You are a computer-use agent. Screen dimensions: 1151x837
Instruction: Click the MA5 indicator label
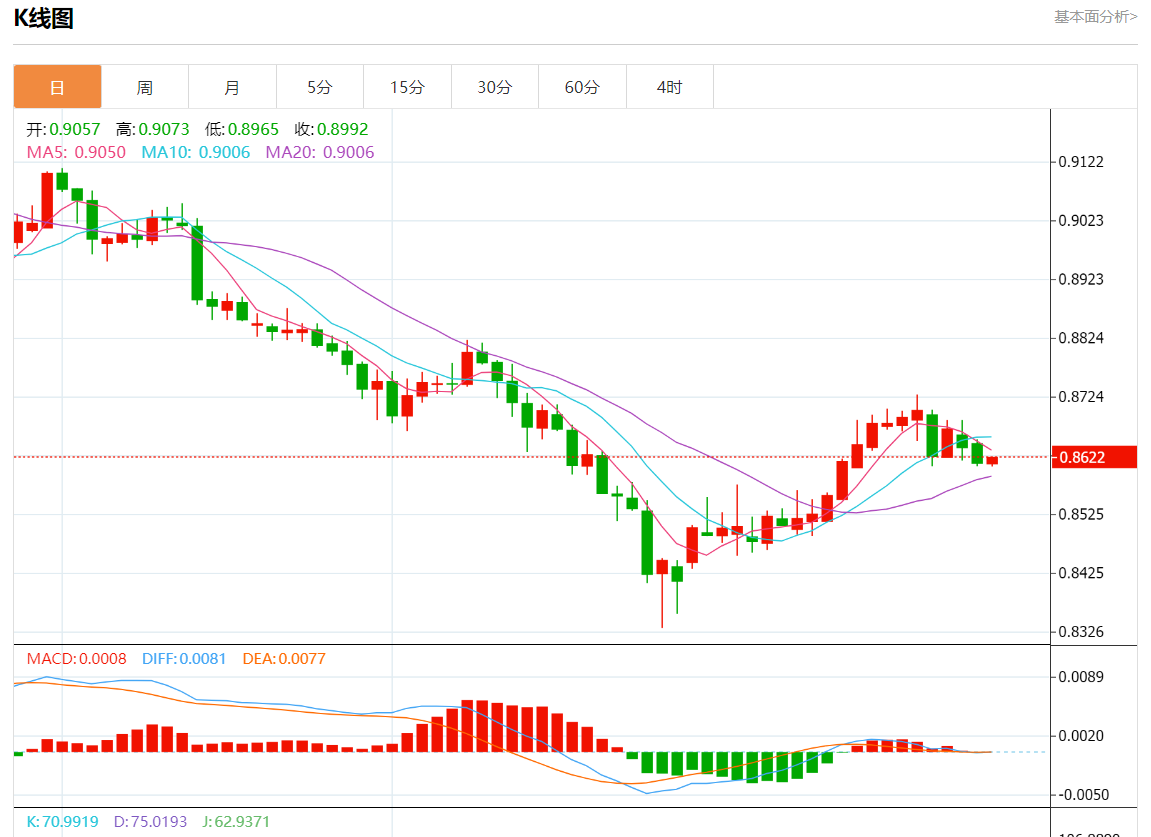pos(76,152)
